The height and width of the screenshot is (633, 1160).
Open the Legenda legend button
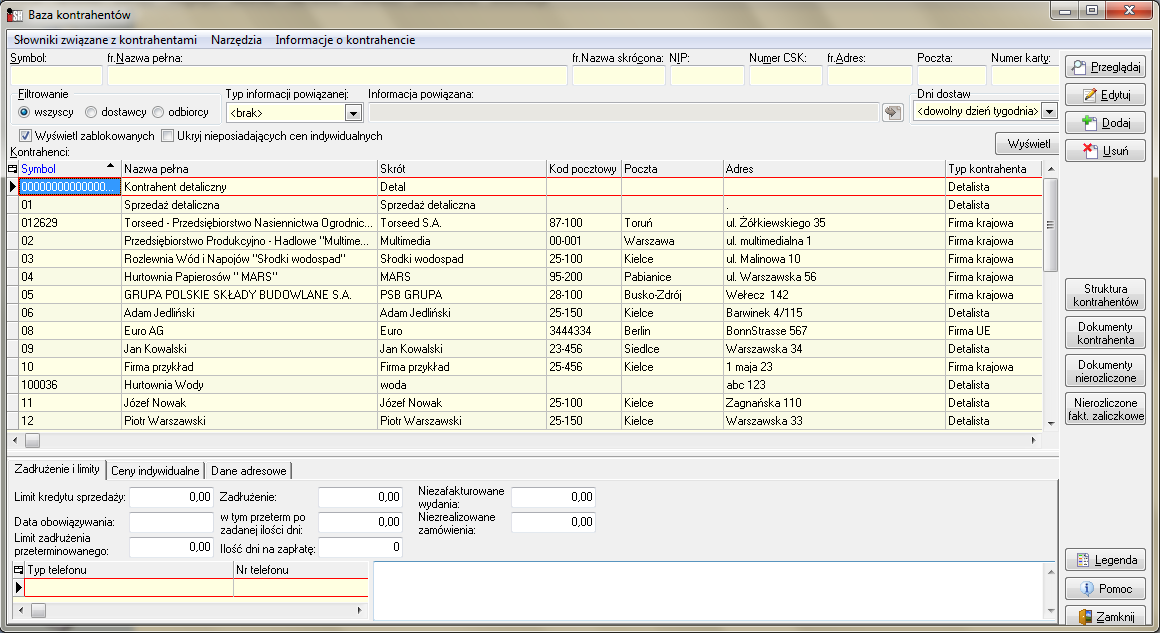(x=1105, y=560)
